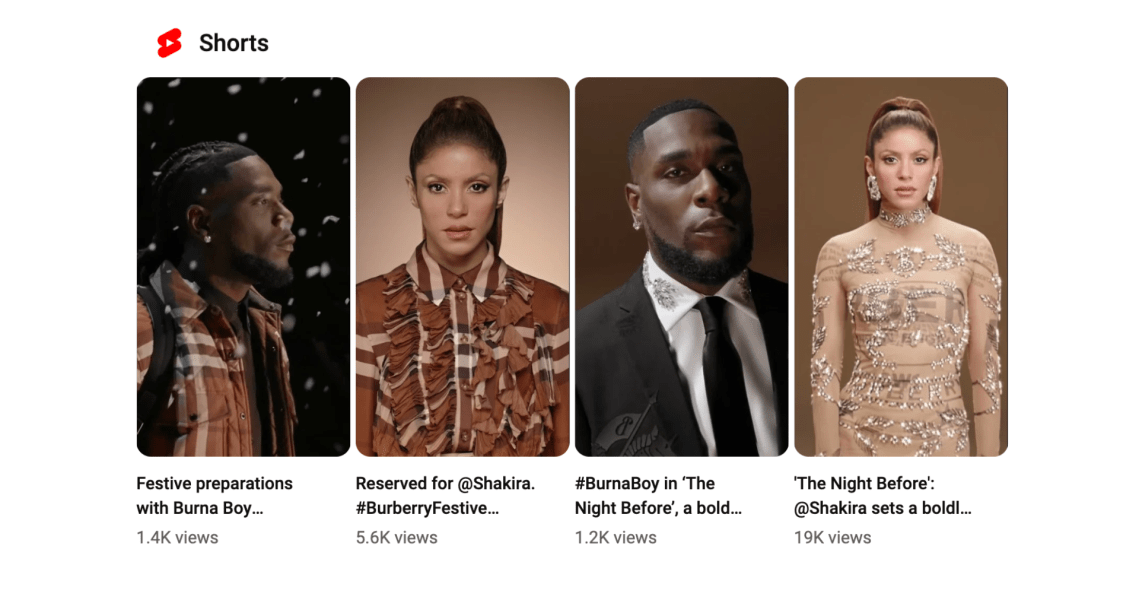Play the short showing the ruffled striped blouse

coord(463,267)
